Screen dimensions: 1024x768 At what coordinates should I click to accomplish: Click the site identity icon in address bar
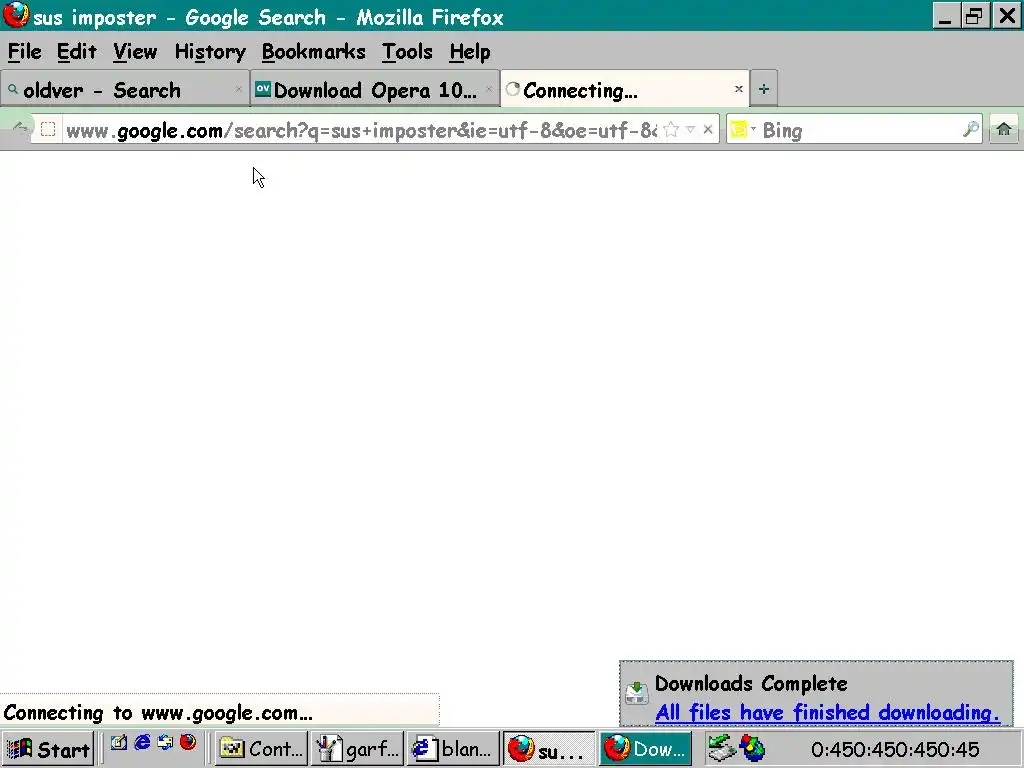48,129
